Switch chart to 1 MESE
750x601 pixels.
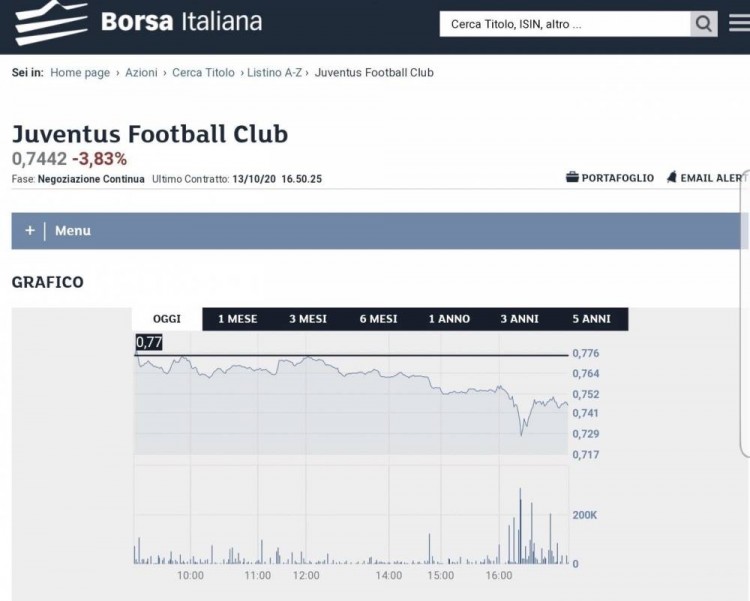coord(237,319)
